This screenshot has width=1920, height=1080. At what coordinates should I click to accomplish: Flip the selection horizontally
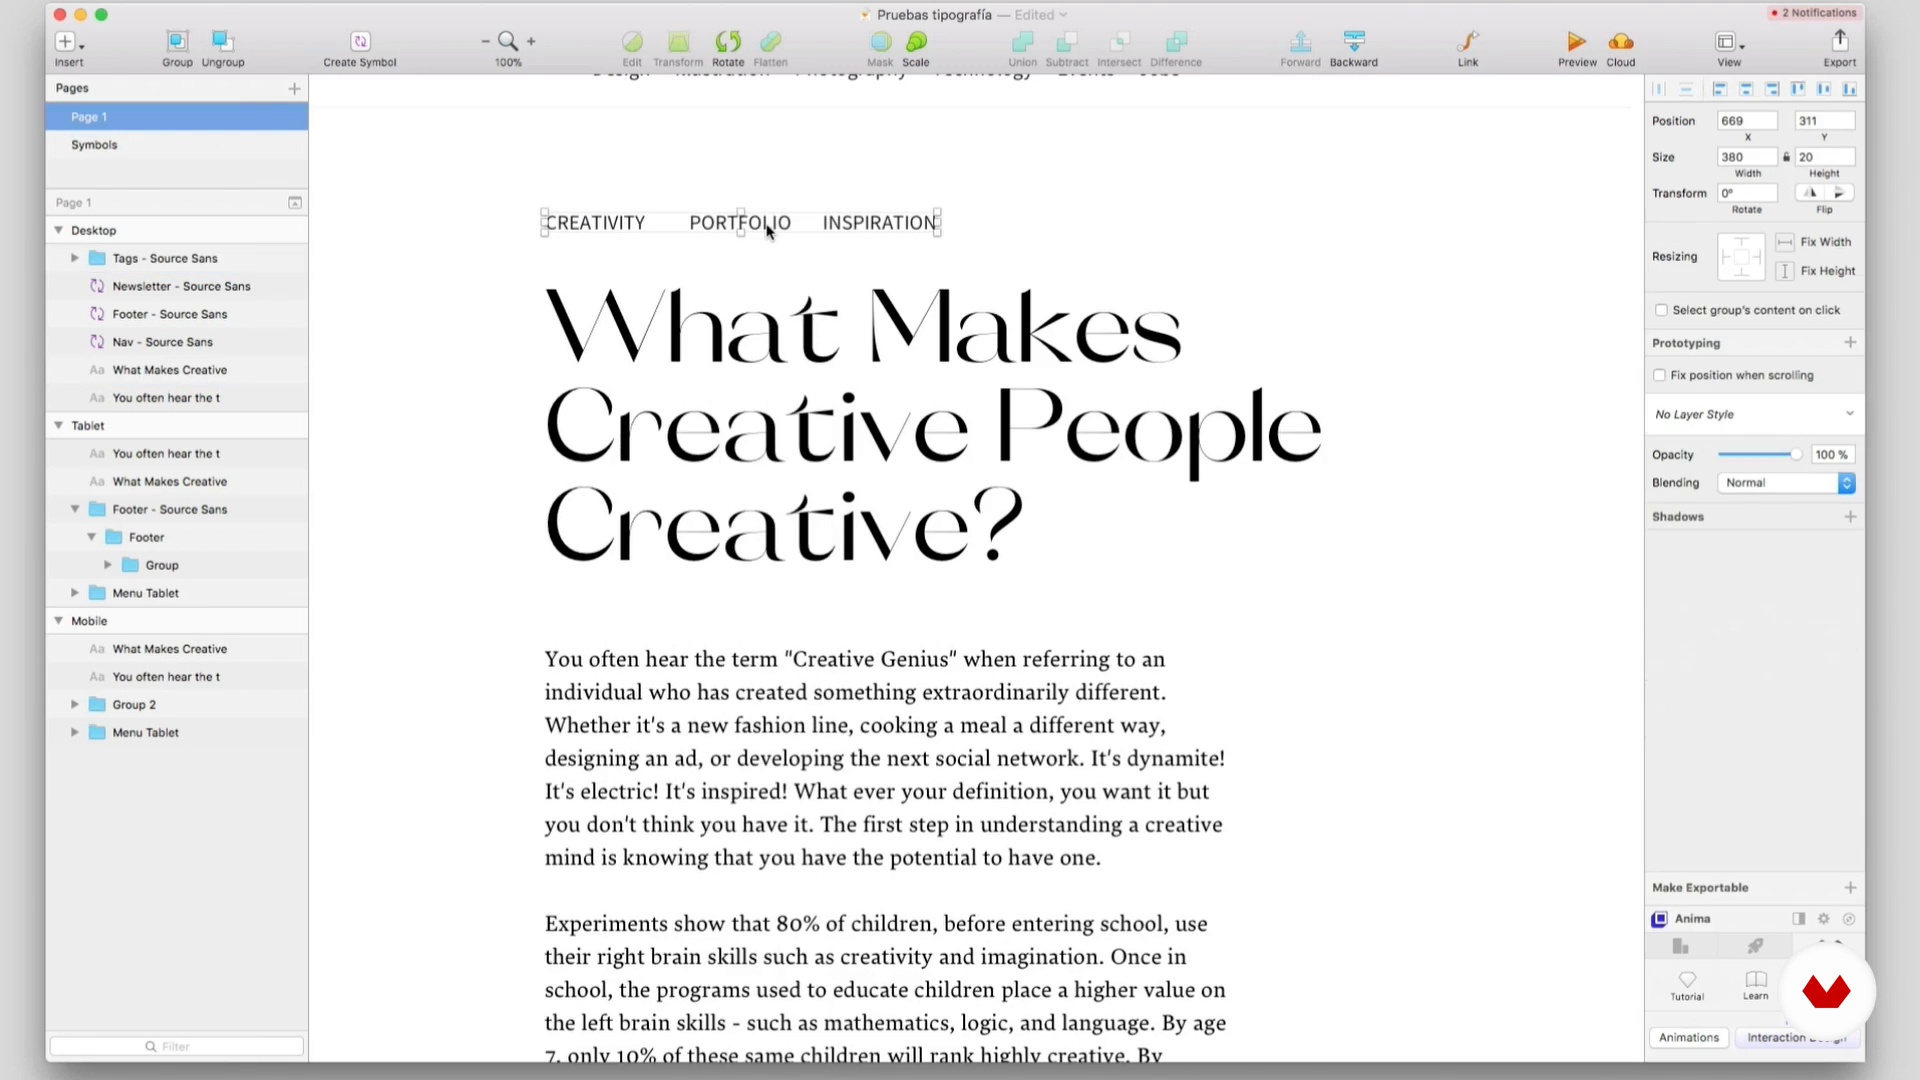pyautogui.click(x=1811, y=193)
